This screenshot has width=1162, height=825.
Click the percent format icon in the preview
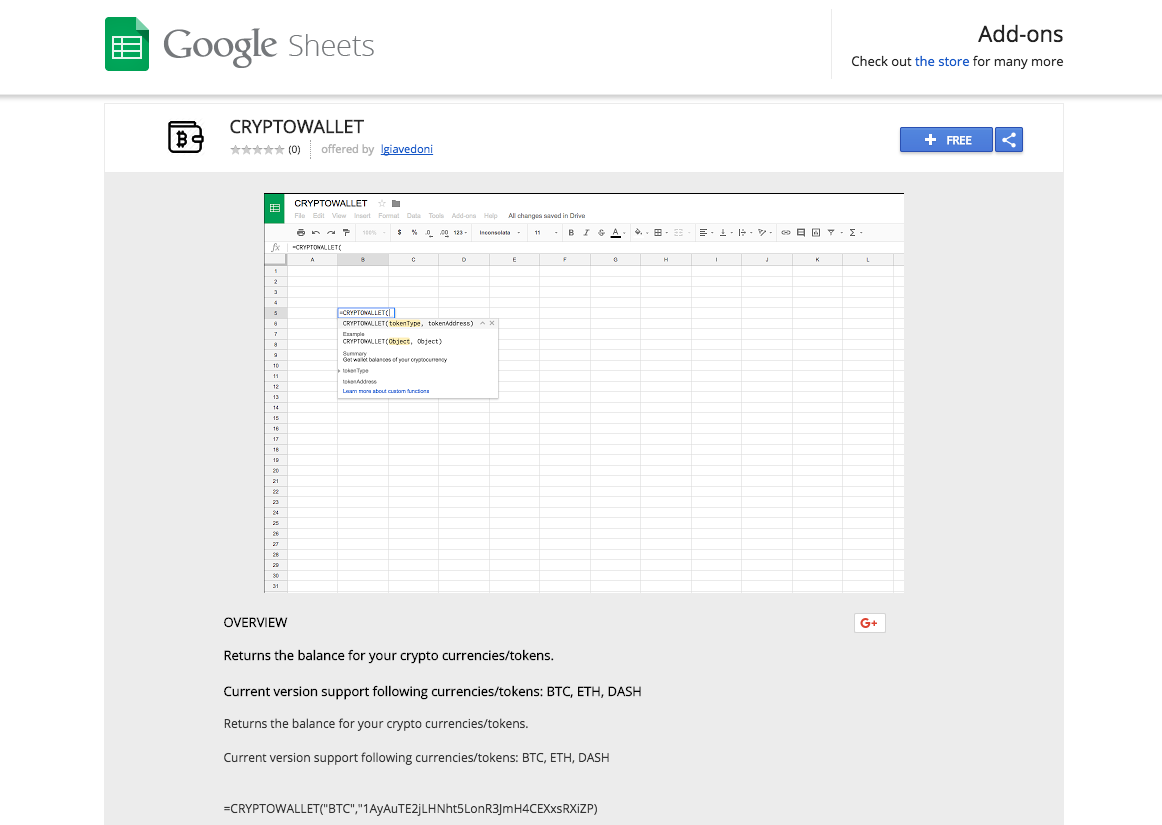(414, 233)
